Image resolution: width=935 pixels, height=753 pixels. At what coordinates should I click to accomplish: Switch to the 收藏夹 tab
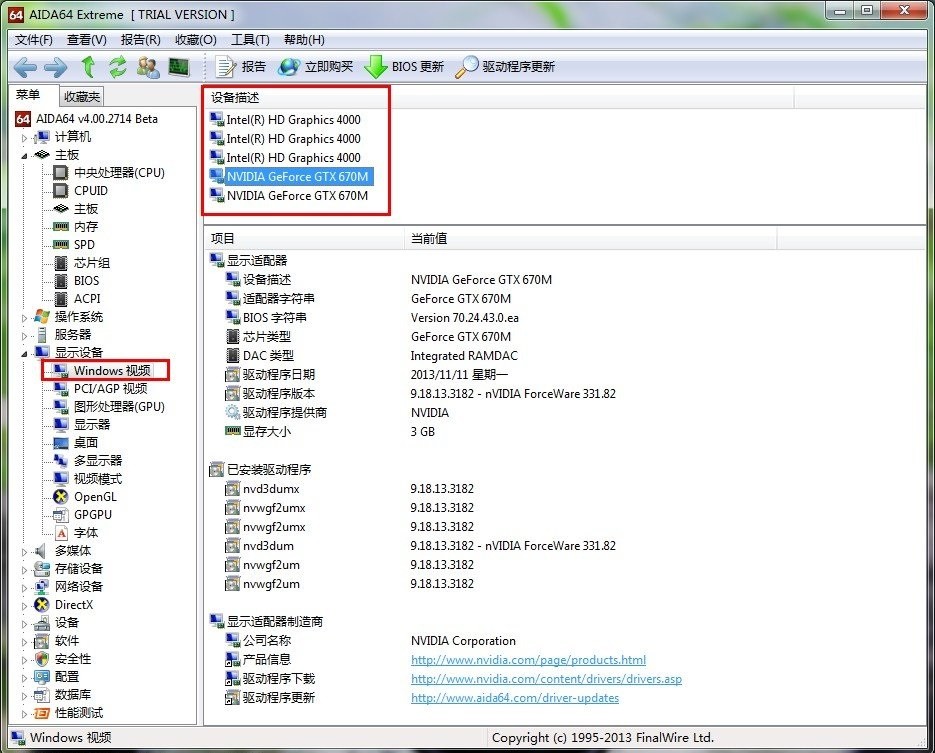click(81, 97)
